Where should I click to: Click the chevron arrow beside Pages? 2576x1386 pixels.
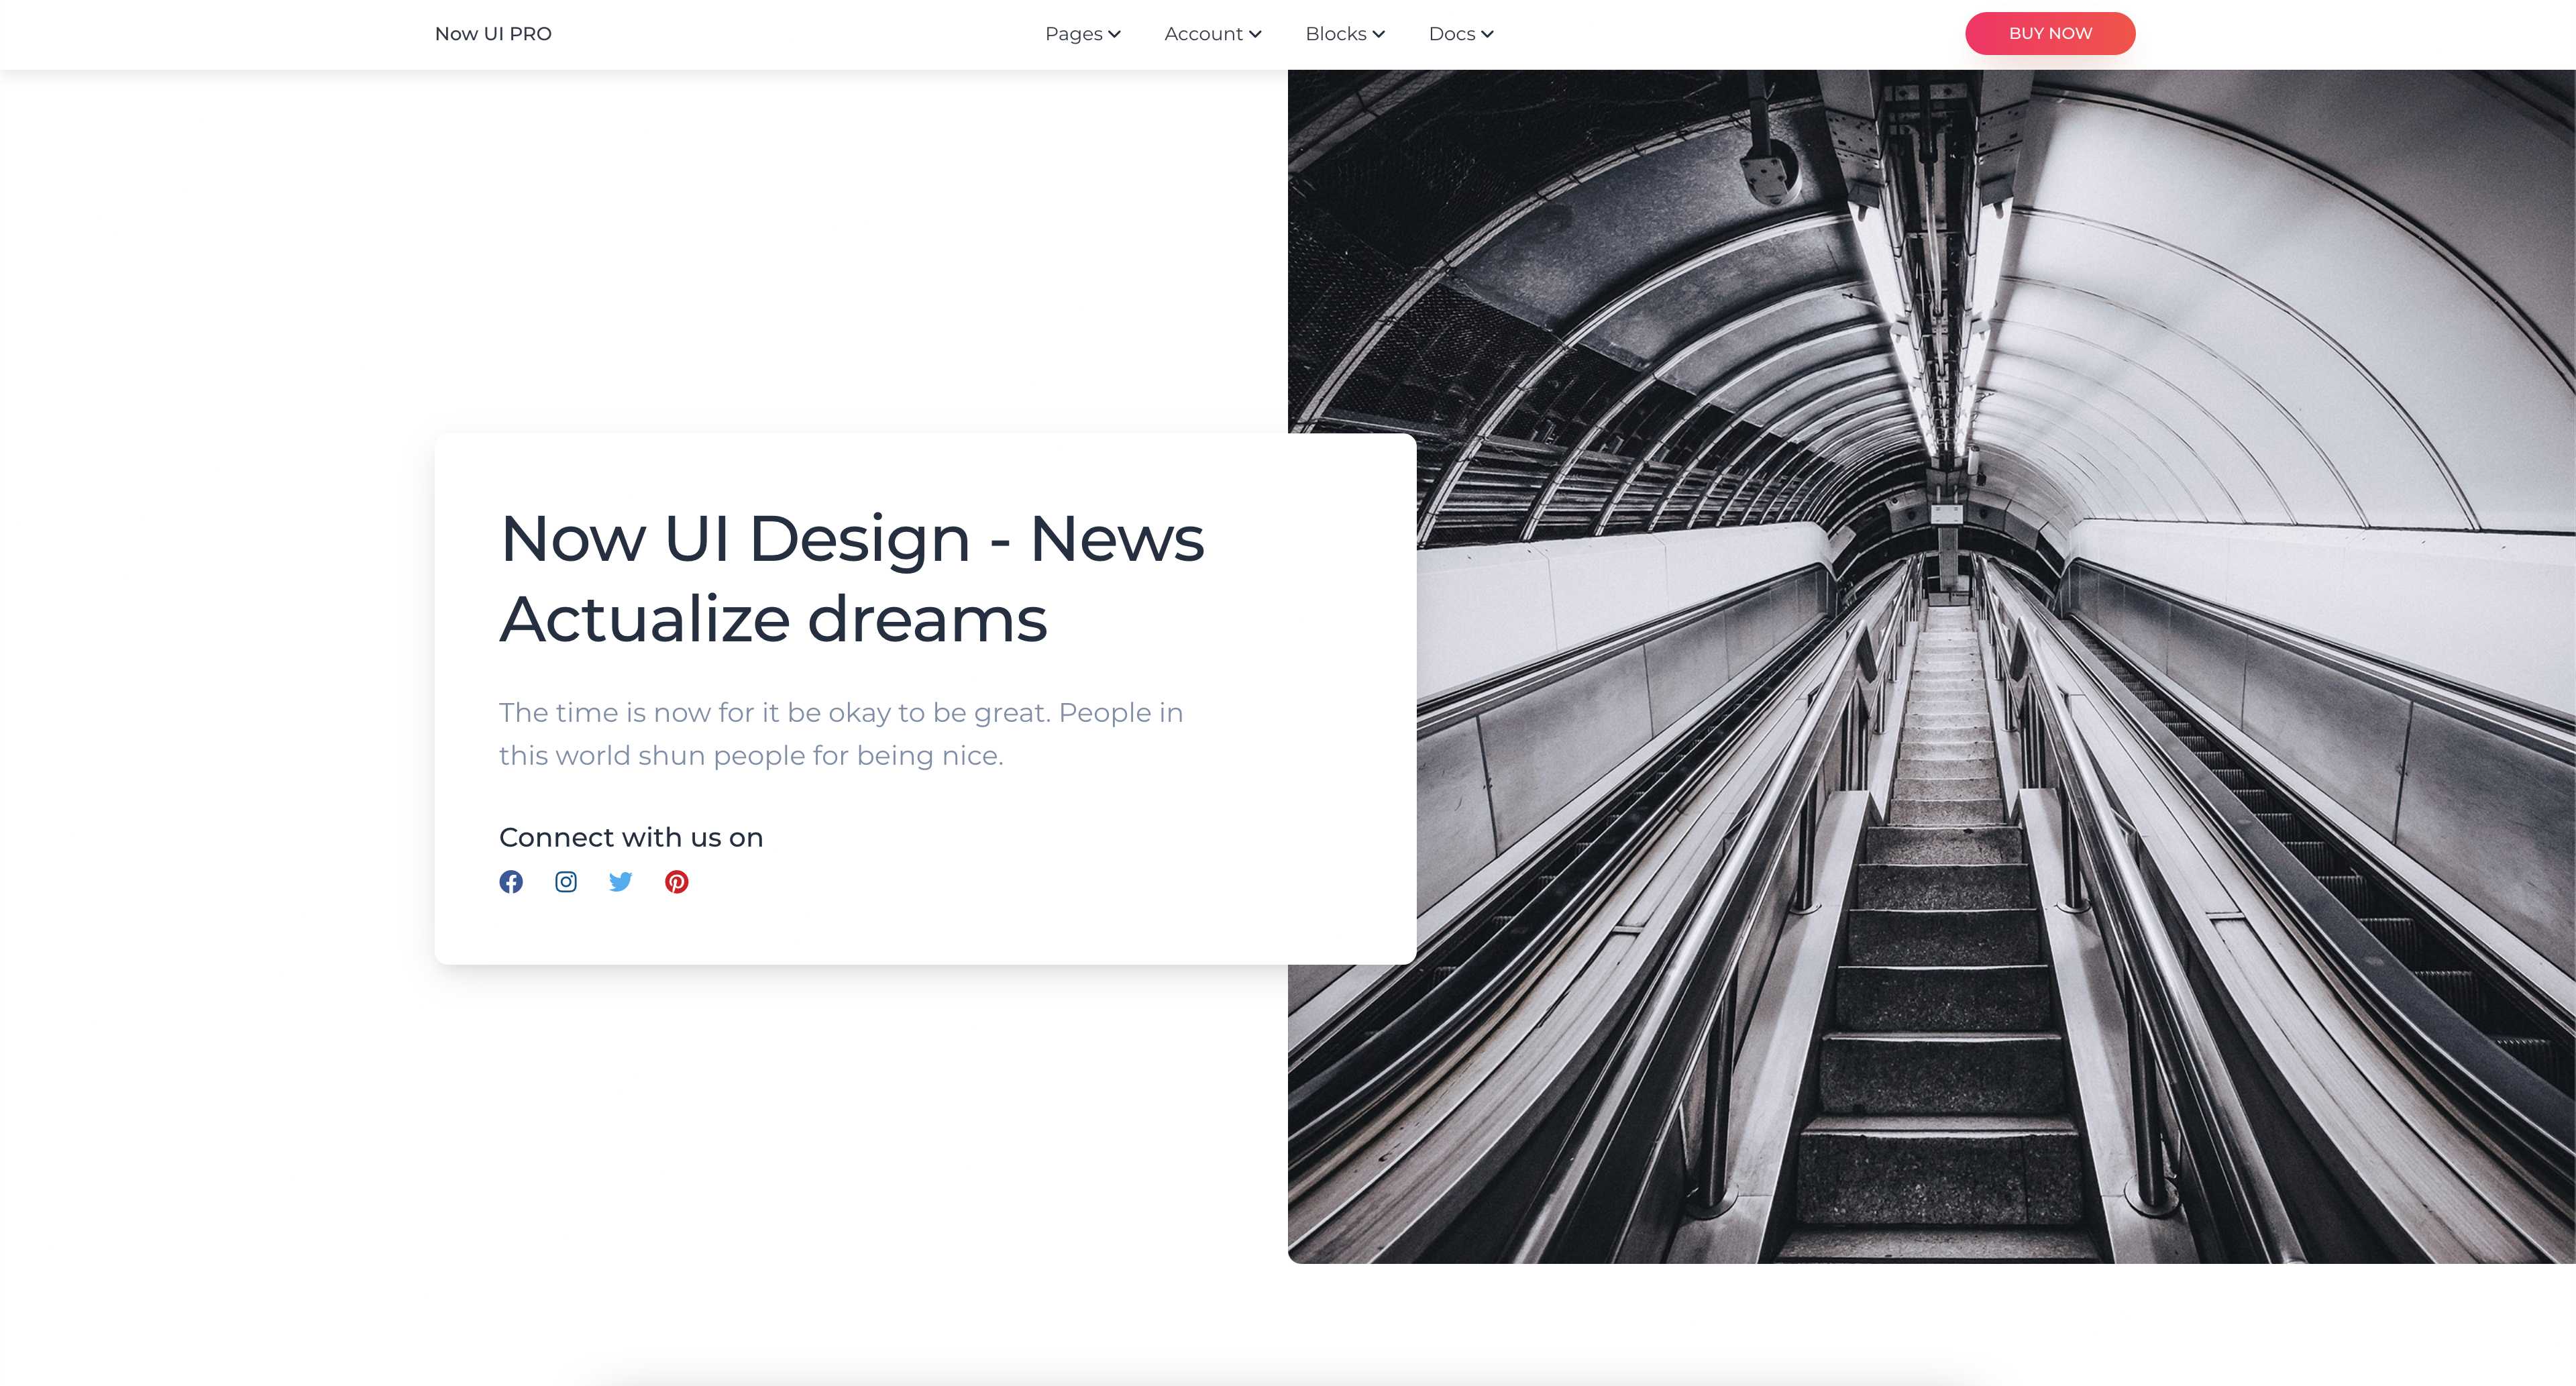coord(1114,34)
